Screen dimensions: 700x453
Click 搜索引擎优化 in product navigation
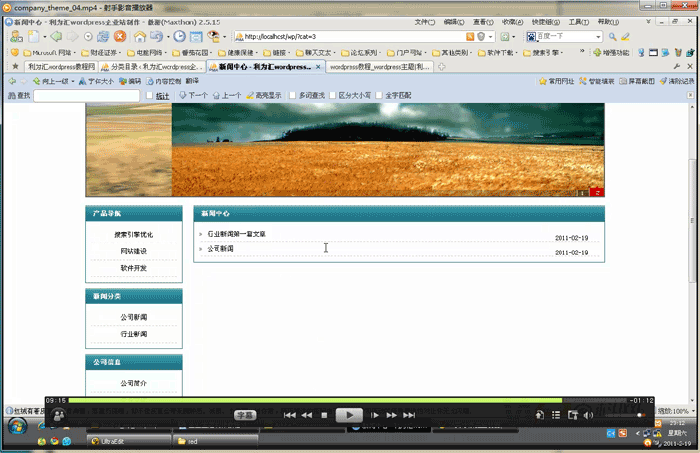pyautogui.click(x=133, y=235)
